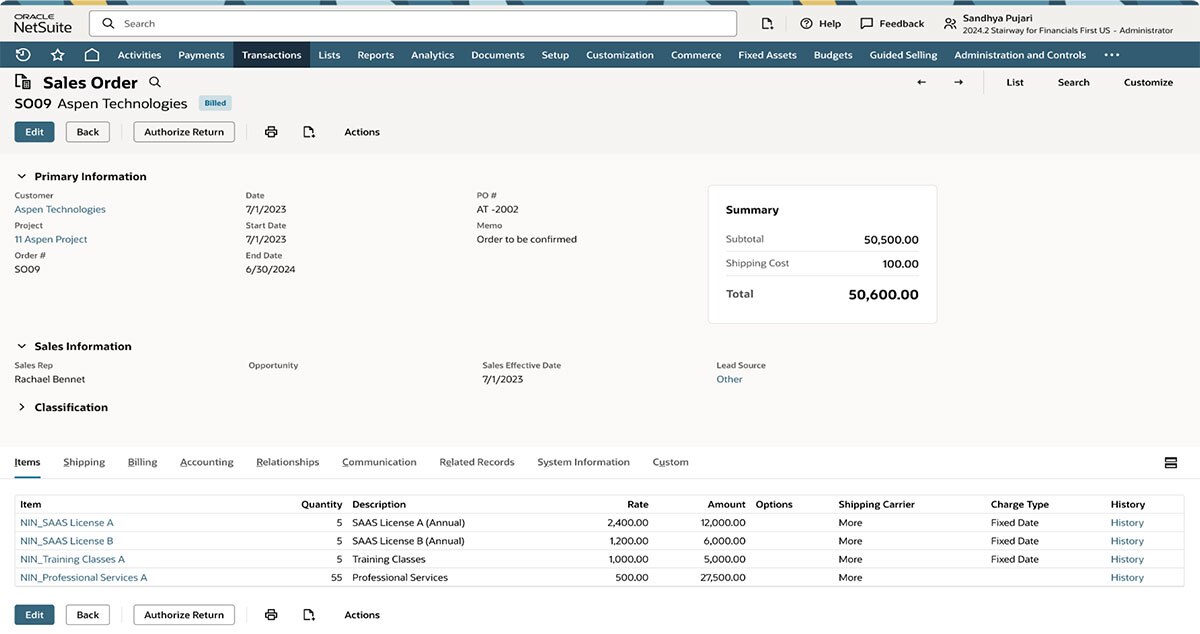Click into the global Search field
Viewport: 1200px width, 634px height.
(413, 23)
